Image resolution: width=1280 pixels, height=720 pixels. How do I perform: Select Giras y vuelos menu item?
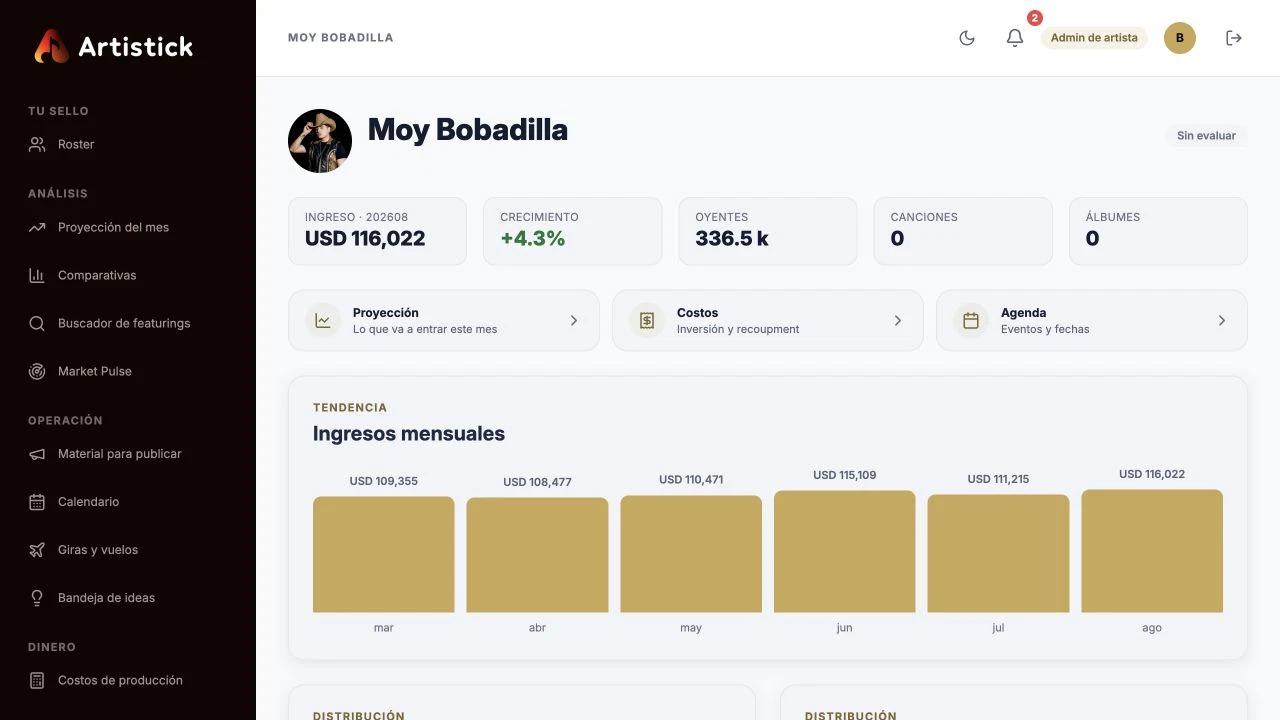128,550
